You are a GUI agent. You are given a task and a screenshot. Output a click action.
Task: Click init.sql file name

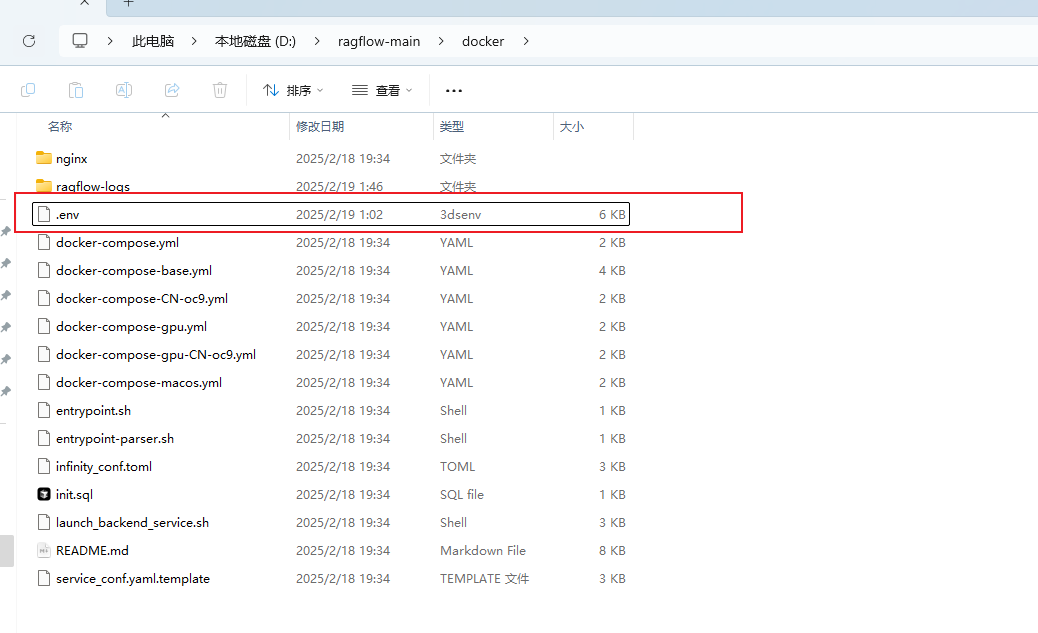coord(74,494)
